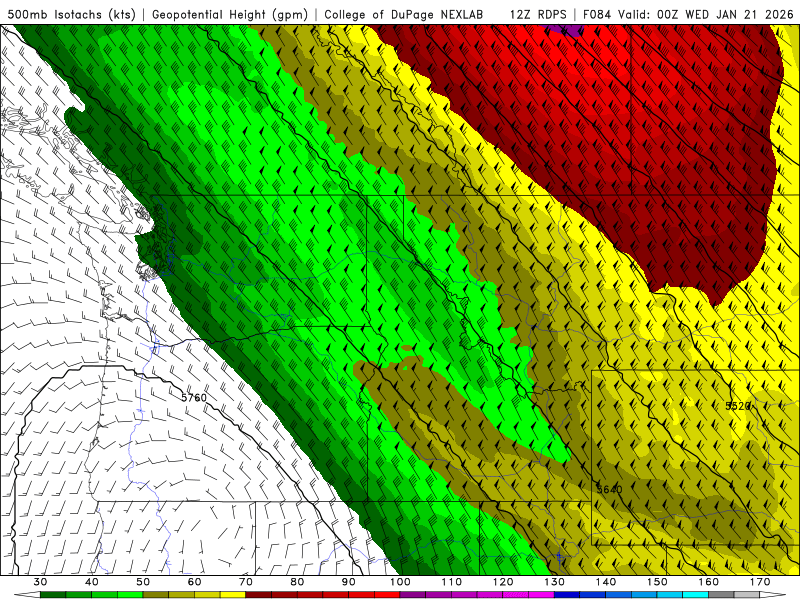Viewport: 800px width, 600px height.
Task: Click the 90 knot legend label
Action: (349, 582)
